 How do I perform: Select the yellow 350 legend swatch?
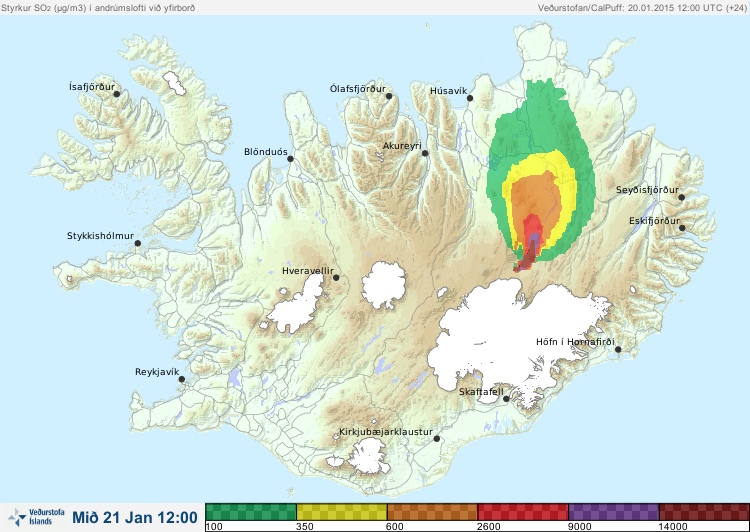tap(342, 512)
